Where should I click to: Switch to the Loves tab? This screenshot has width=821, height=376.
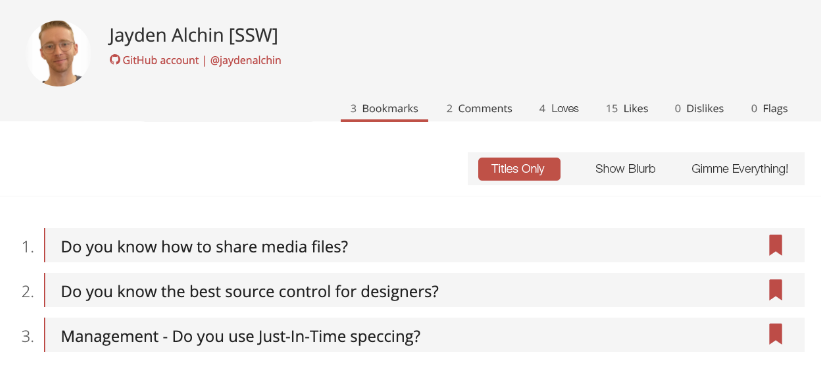pos(559,108)
